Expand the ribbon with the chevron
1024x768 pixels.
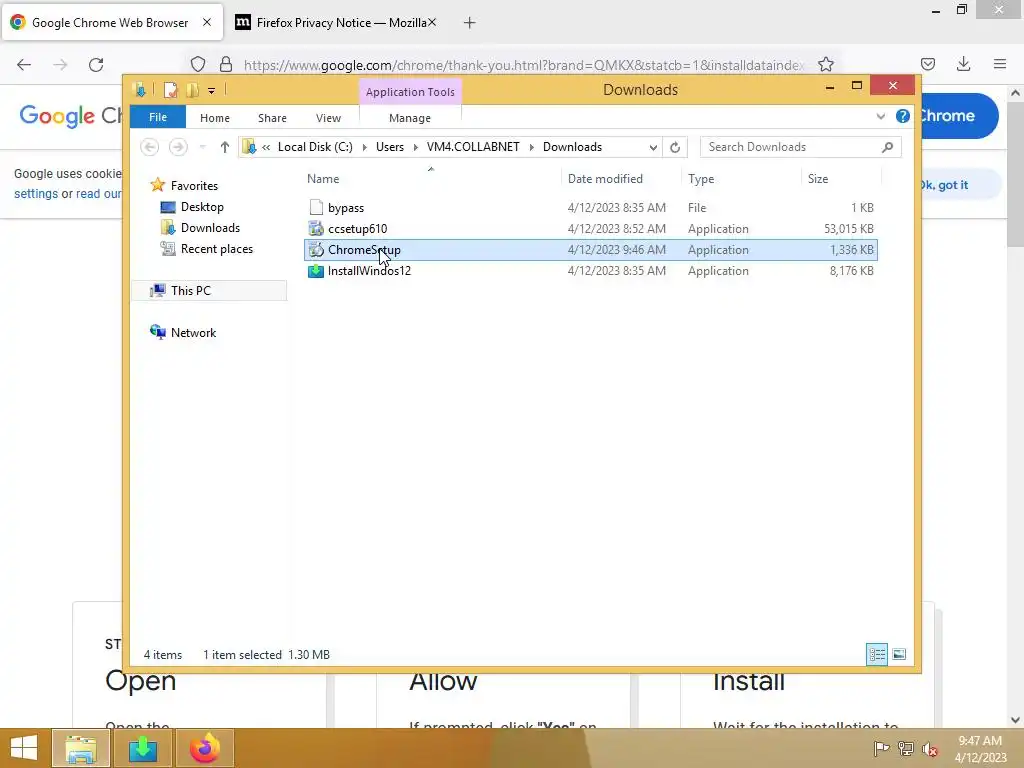(x=881, y=116)
